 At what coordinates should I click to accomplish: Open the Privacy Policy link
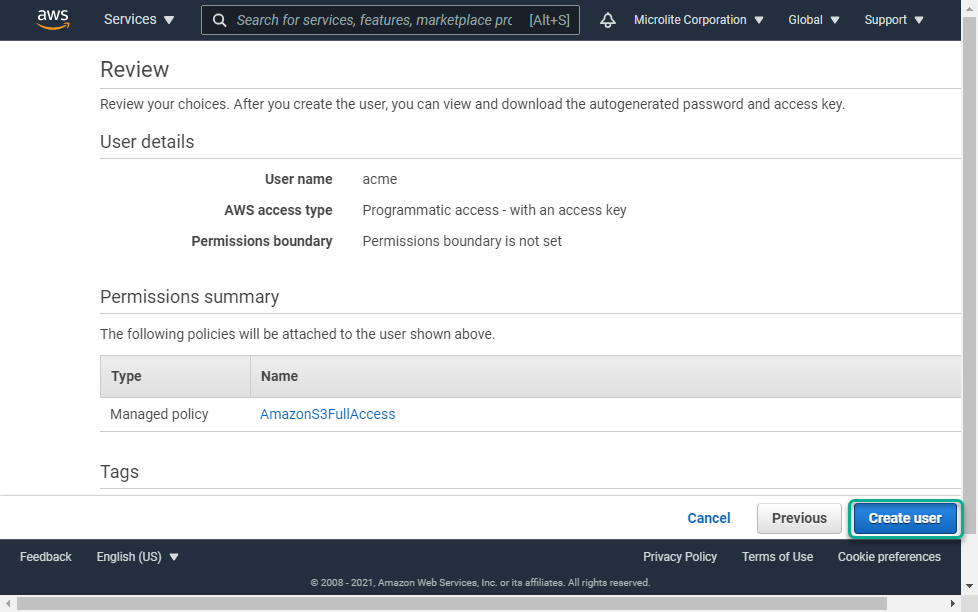pos(680,556)
